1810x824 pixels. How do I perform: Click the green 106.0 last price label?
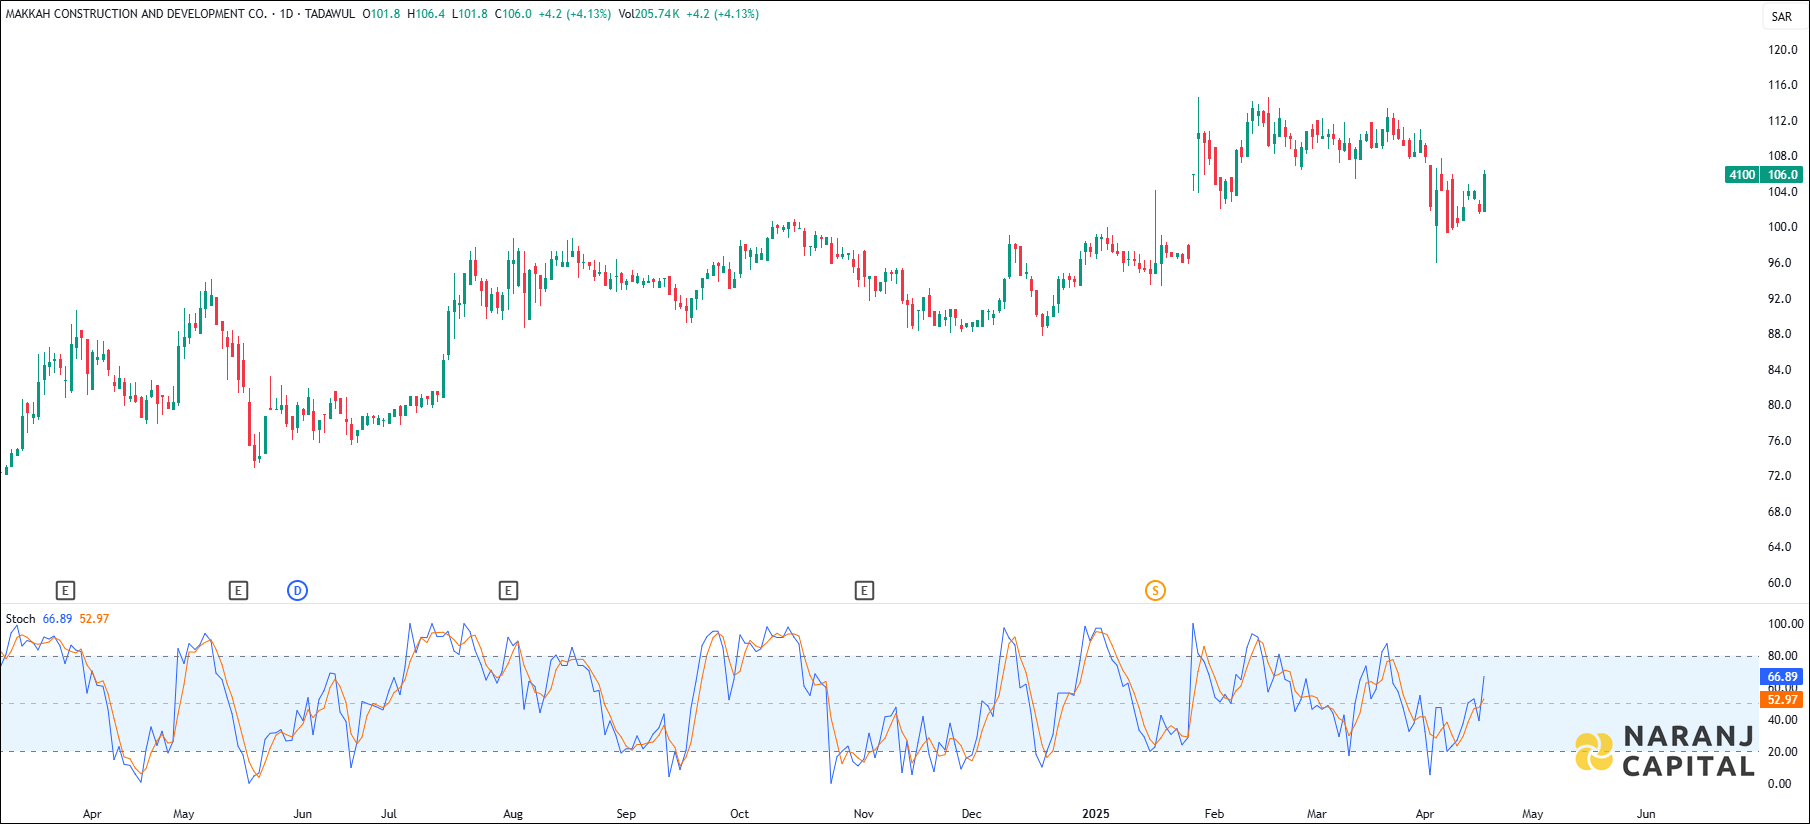tap(1782, 175)
